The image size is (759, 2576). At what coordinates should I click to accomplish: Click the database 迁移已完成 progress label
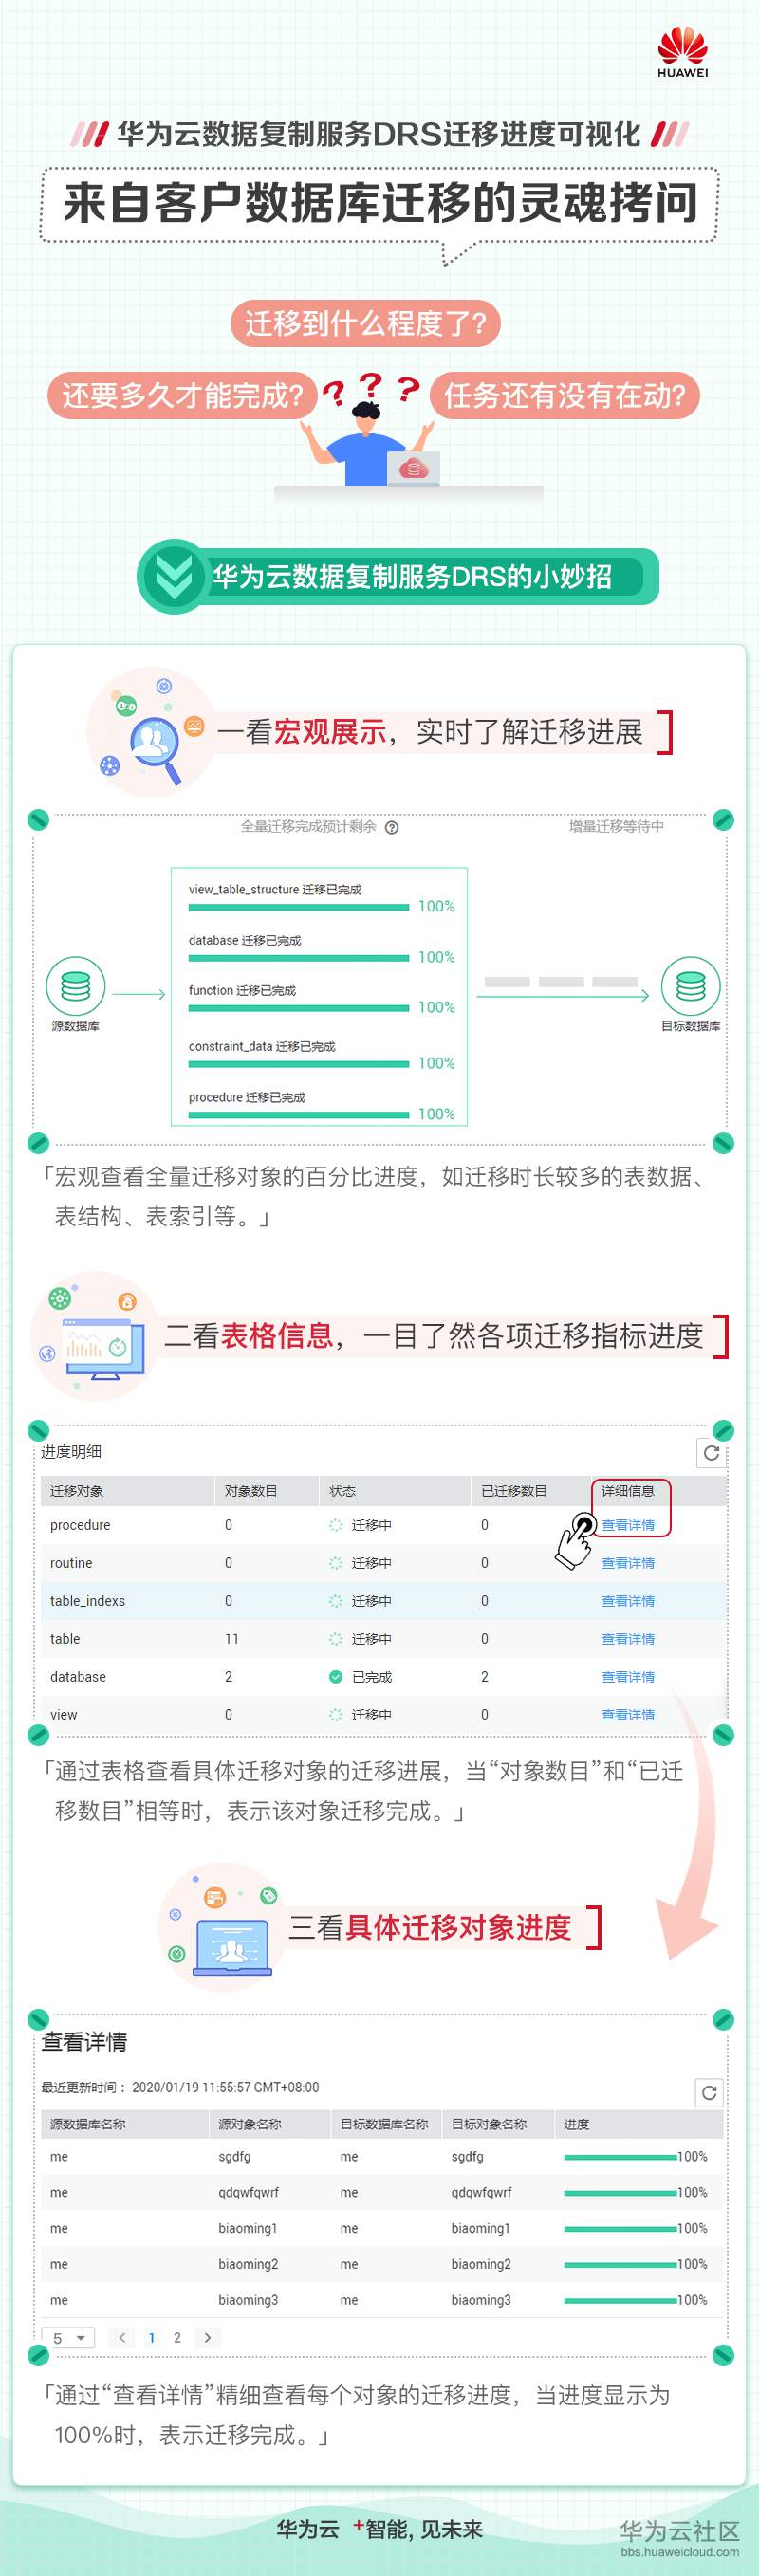[245, 940]
